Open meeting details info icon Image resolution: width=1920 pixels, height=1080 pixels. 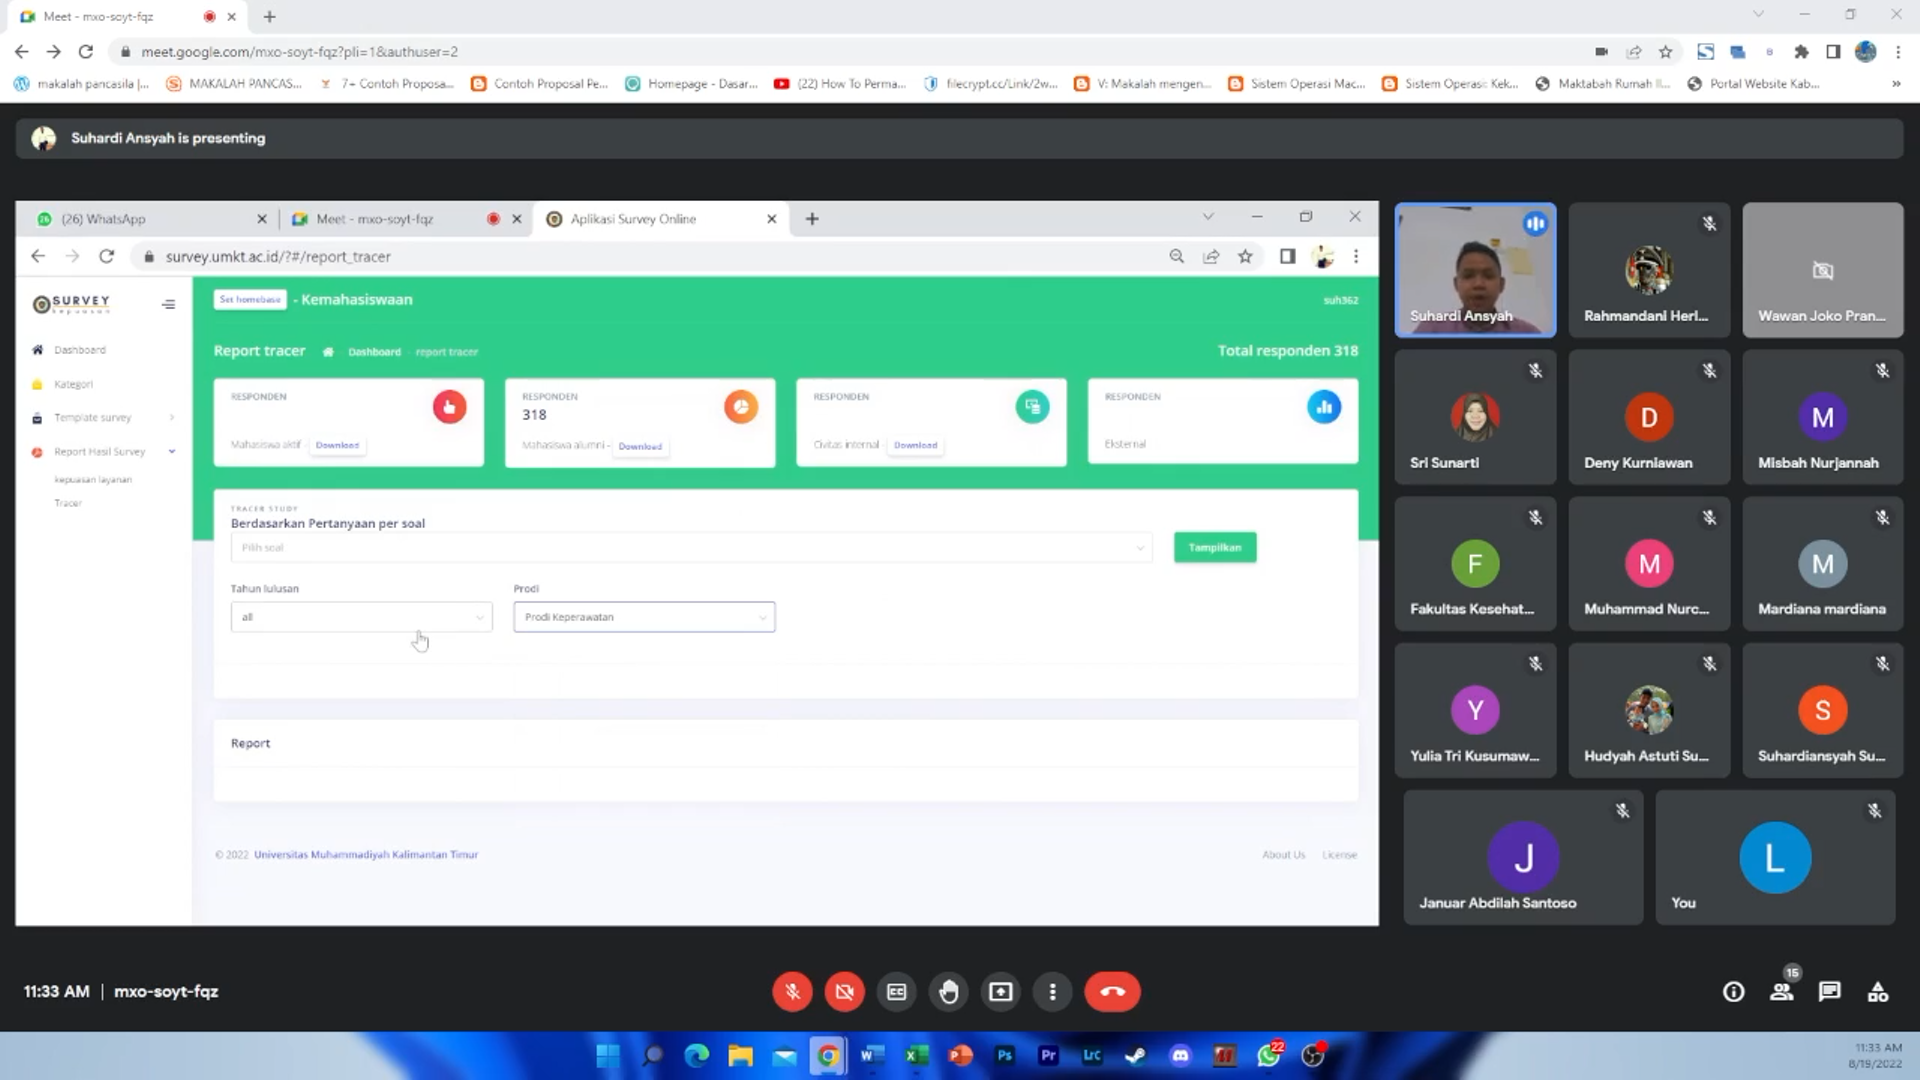[1733, 991]
